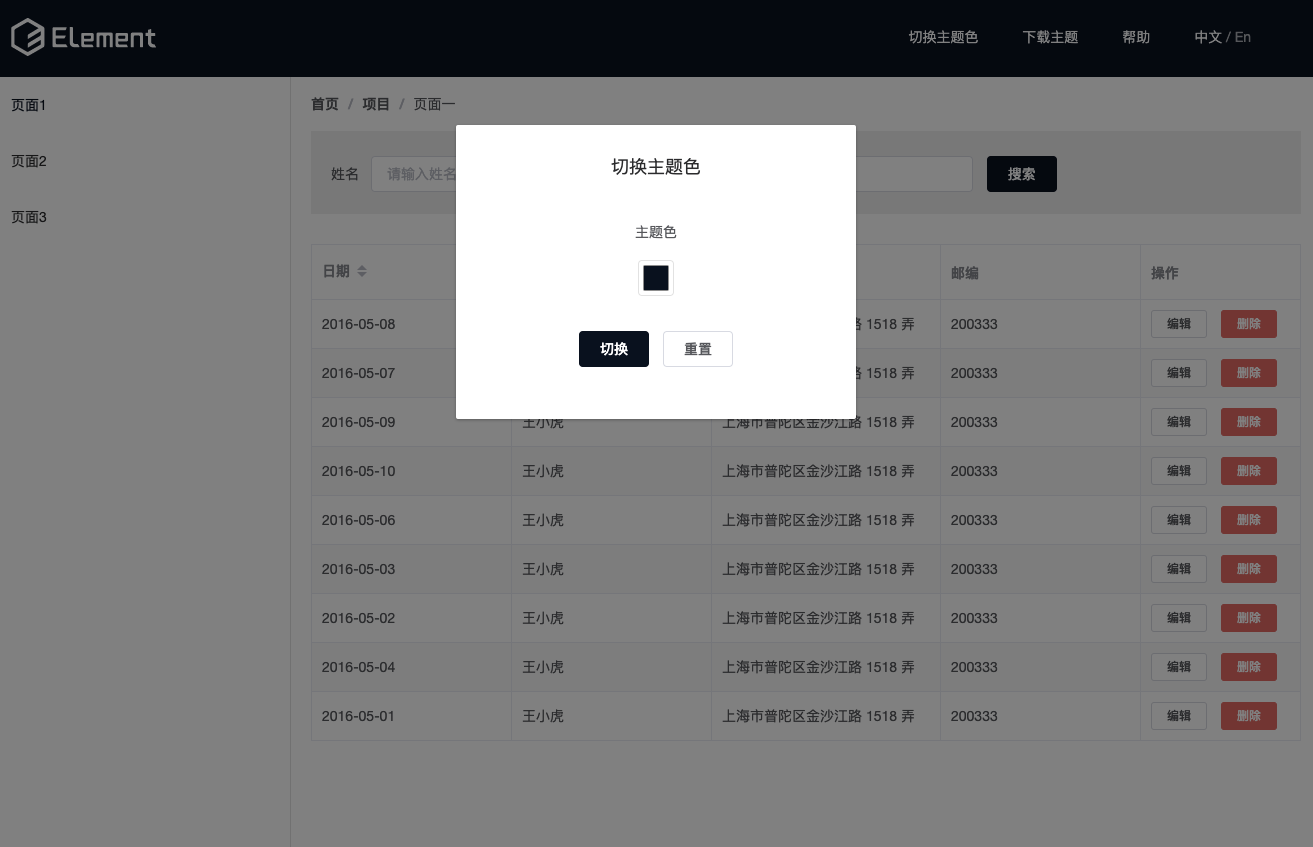Click 编辑 for the 2016-05-07 row
The height and width of the screenshot is (847, 1313).
pos(1179,373)
